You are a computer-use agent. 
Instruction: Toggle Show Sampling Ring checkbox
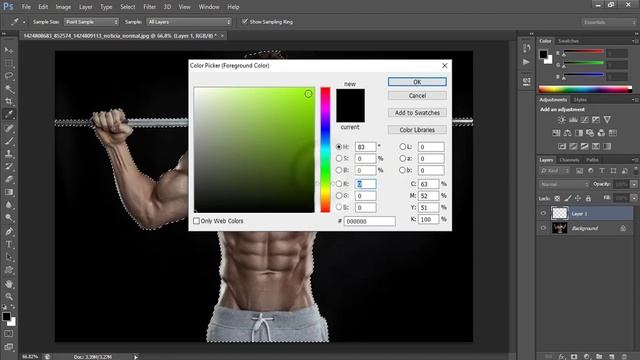click(x=245, y=21)
